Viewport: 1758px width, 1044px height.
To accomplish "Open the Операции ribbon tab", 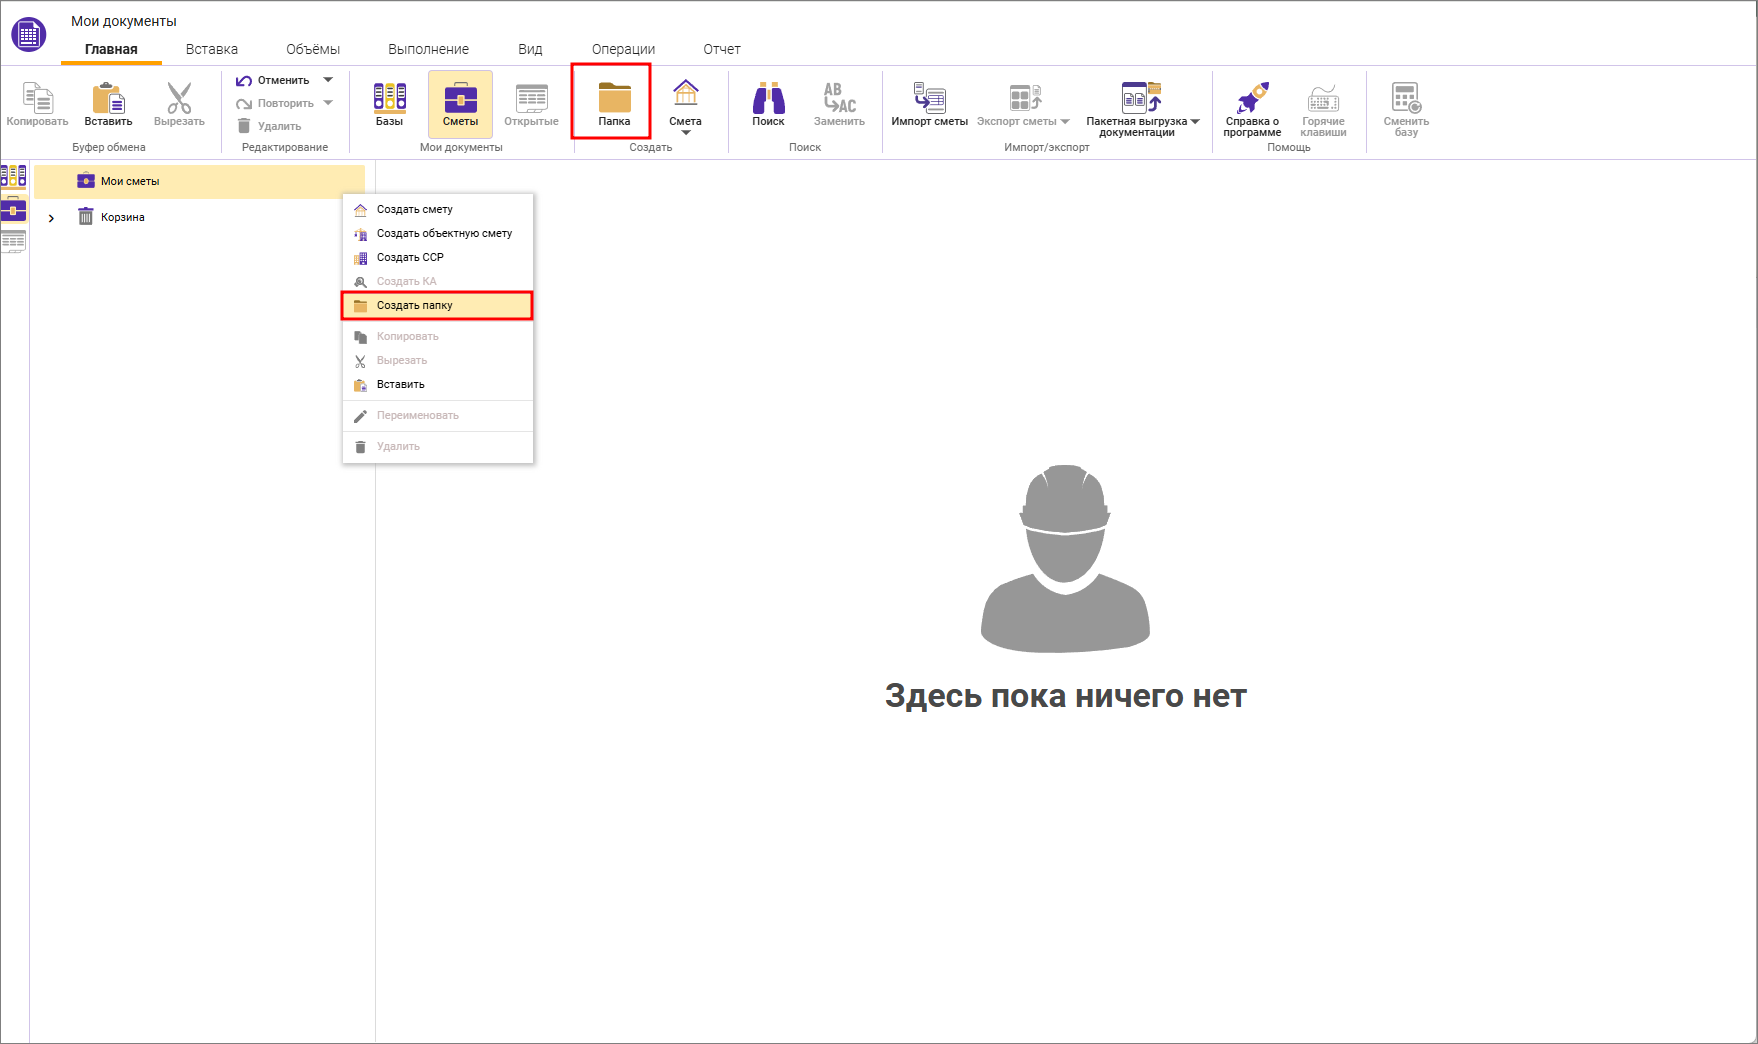I will click(x=623, y=49).
